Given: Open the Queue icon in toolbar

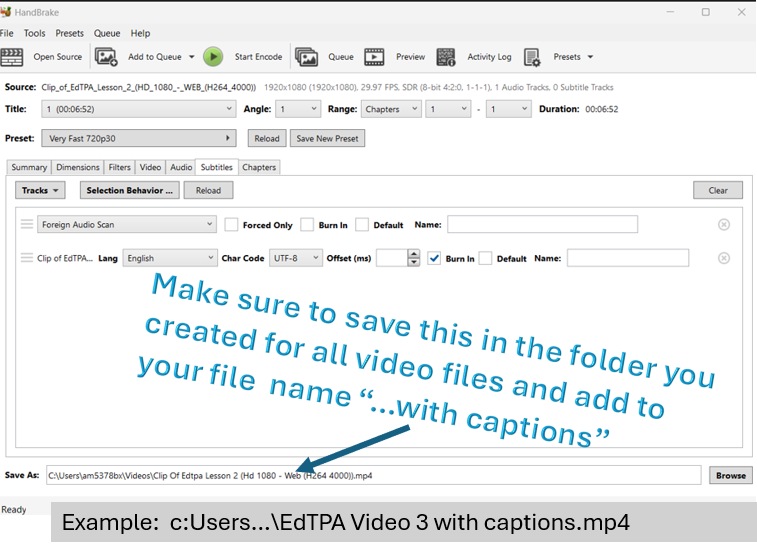Looking at the screenshot, I should tap(306, 57).
